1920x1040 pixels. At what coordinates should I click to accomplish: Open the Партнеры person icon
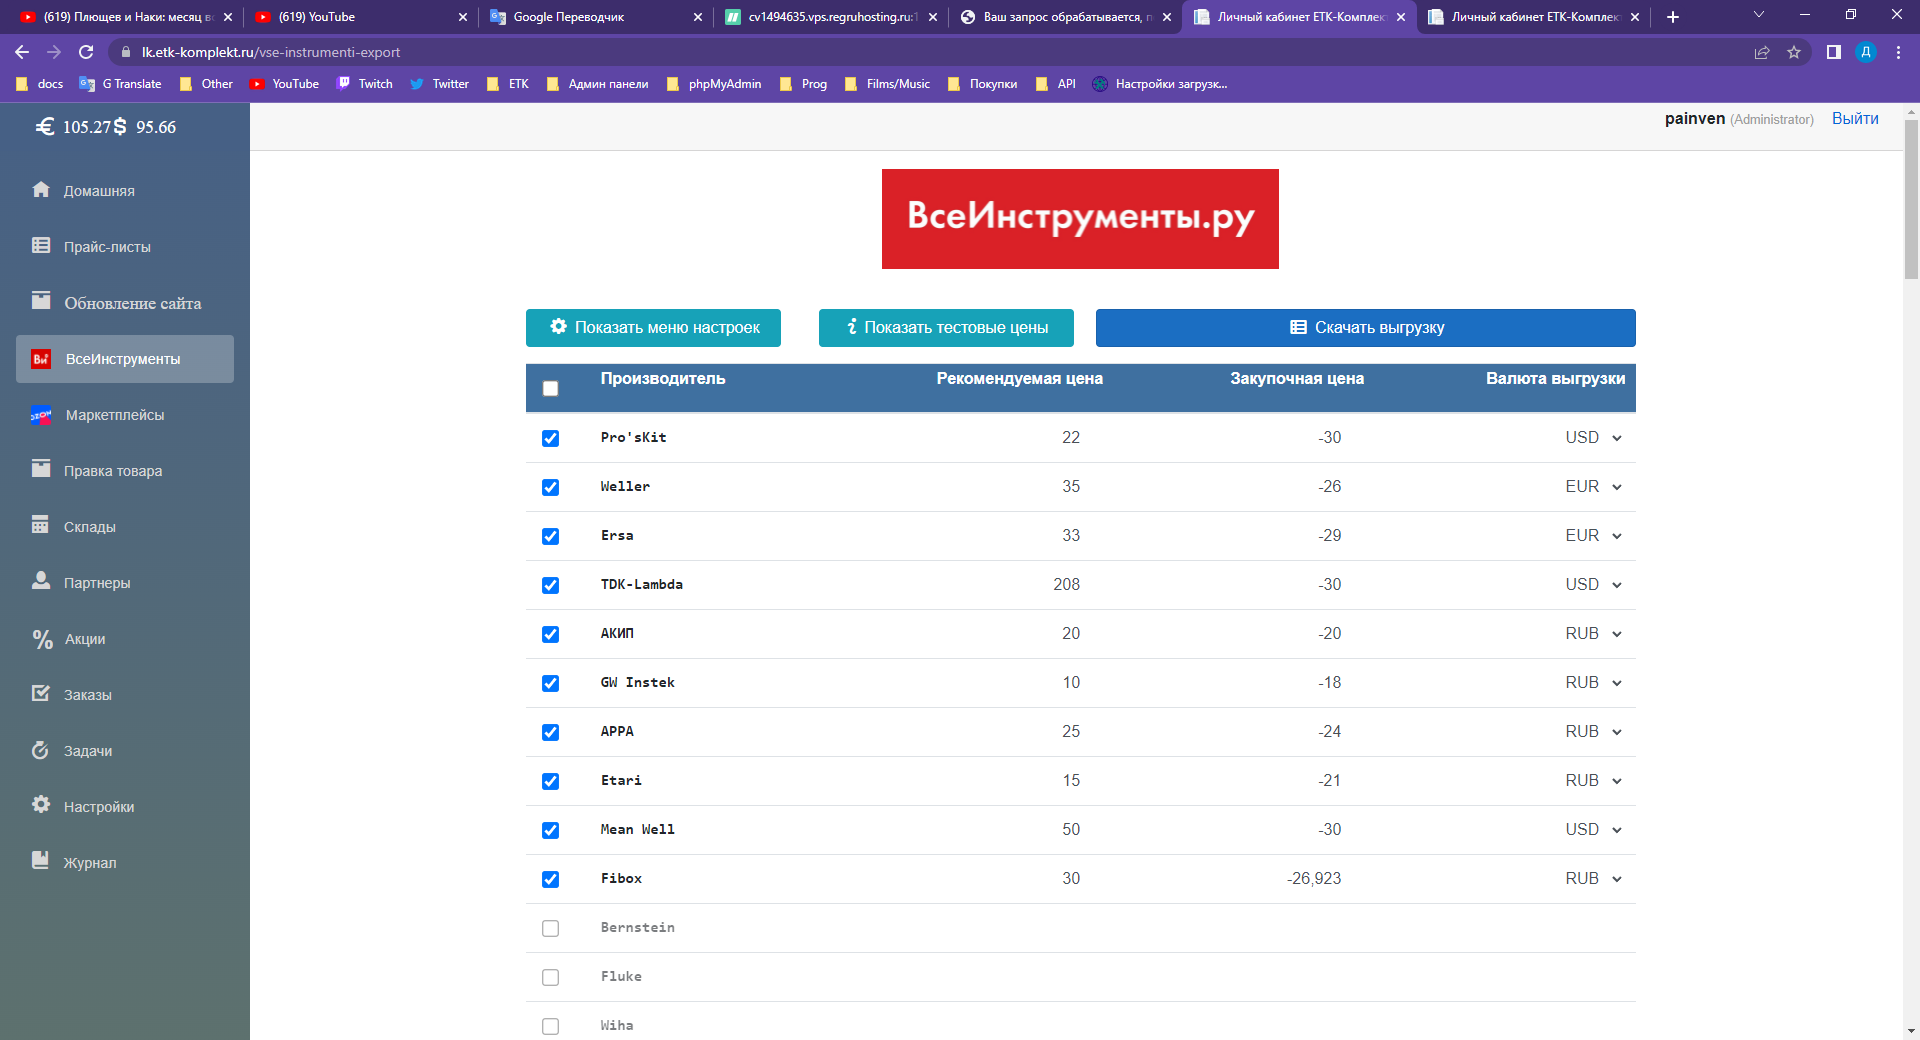(41, 581)
